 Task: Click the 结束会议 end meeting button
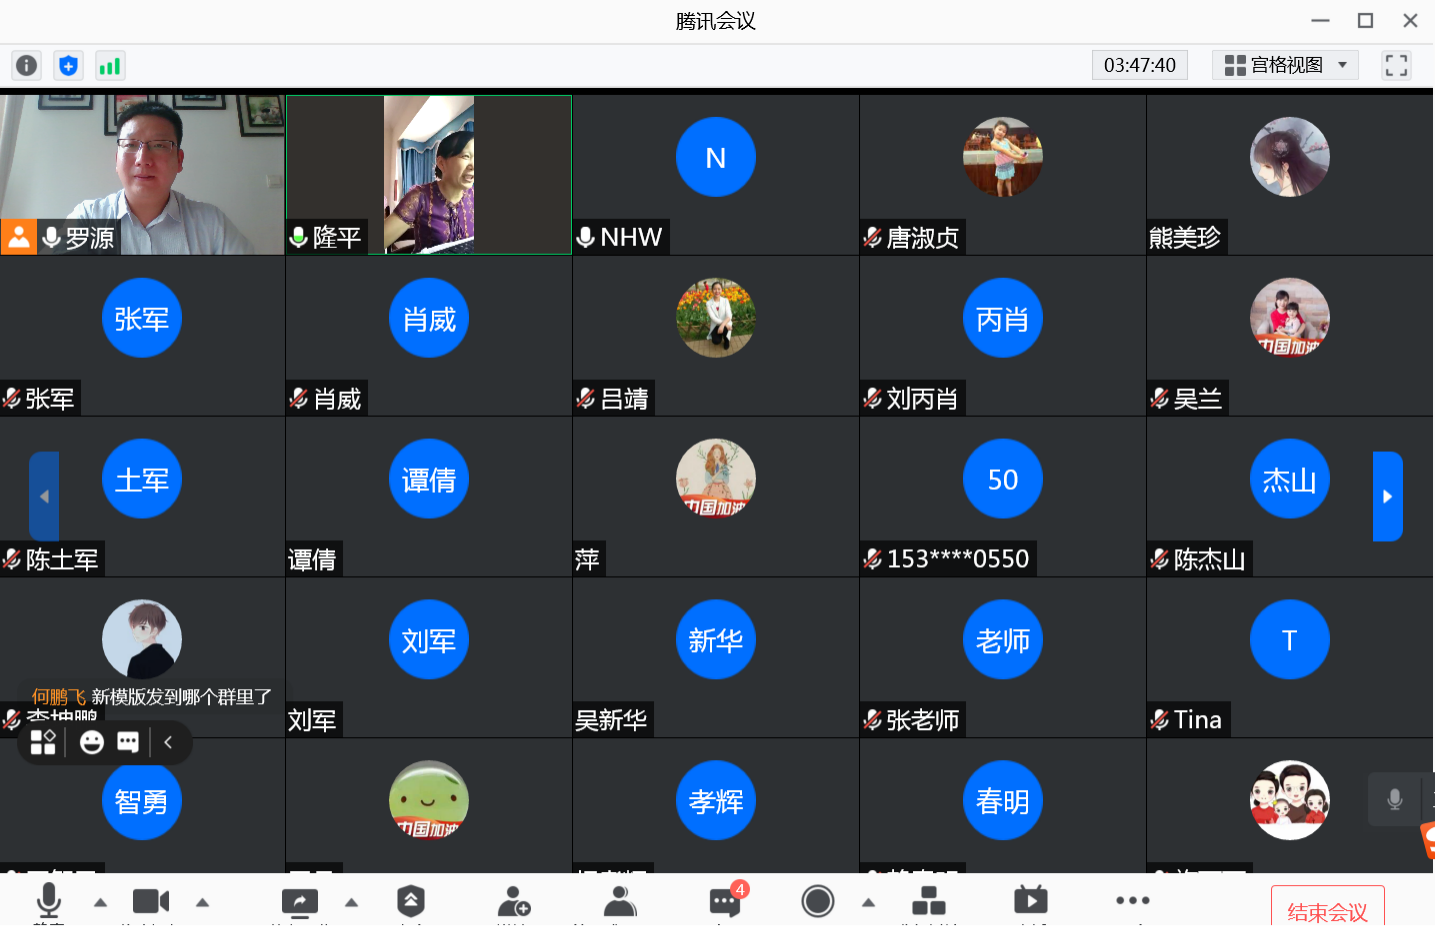coord(1327,910)
